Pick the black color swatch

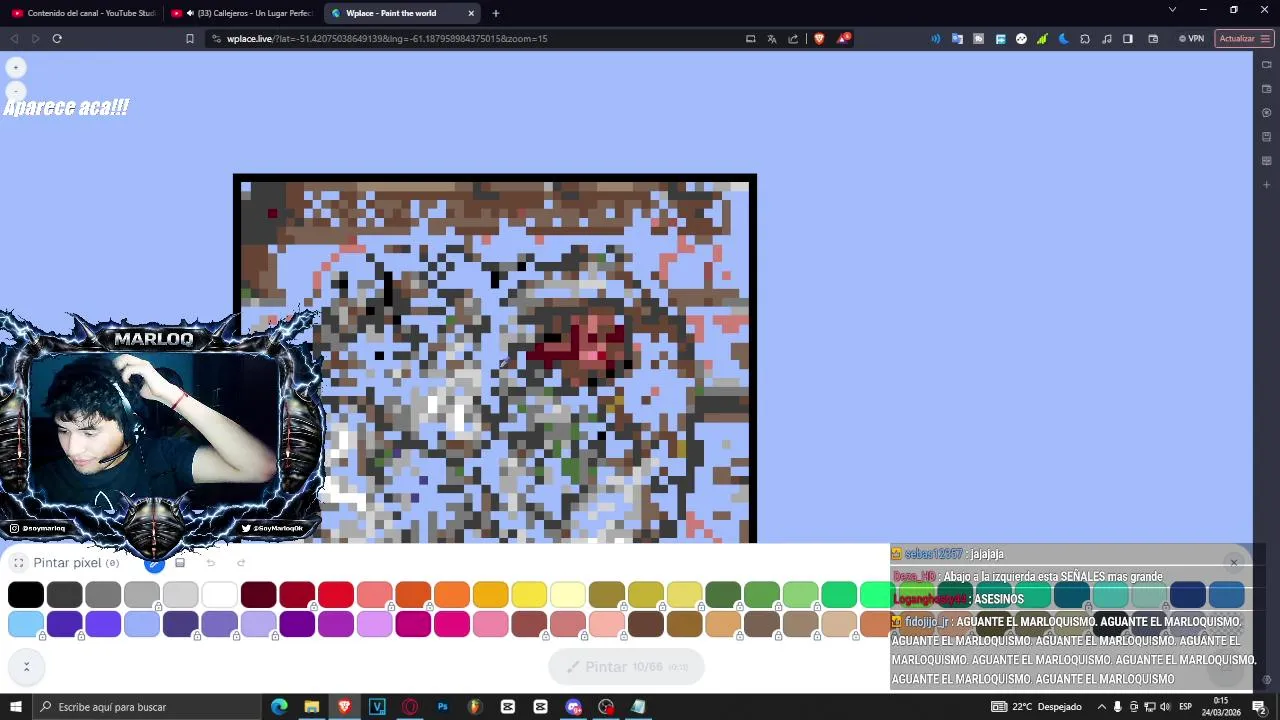tap(26, 595)
